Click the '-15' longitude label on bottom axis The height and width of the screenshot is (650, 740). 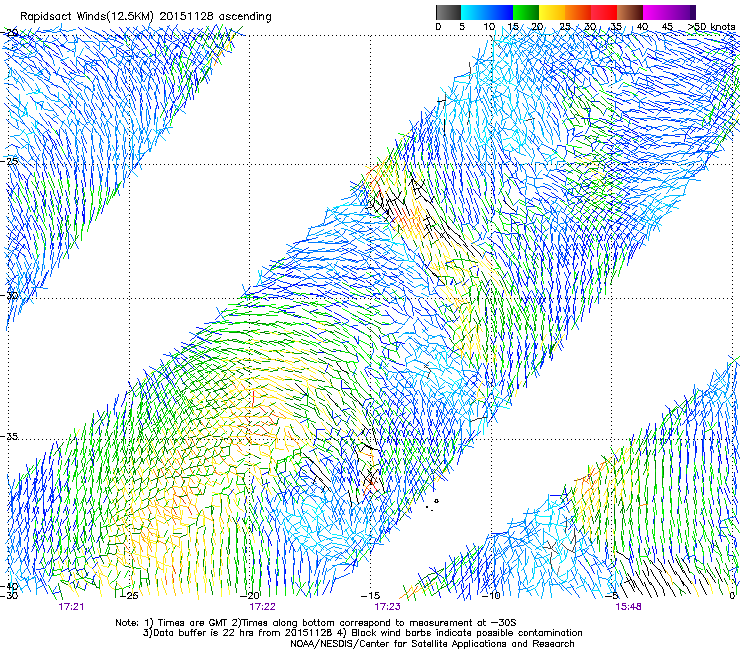click(x=371, y=596)
